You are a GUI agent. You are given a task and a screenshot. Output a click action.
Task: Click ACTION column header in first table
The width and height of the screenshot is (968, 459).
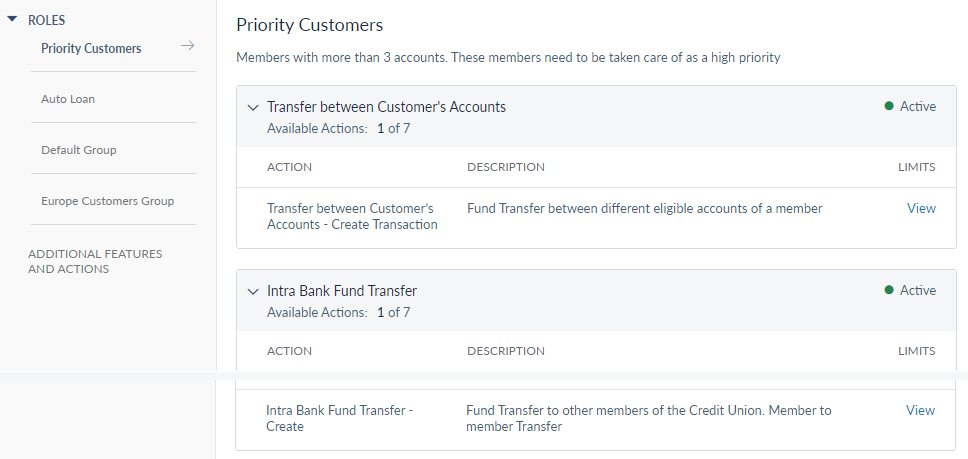[x=289, y=167]
